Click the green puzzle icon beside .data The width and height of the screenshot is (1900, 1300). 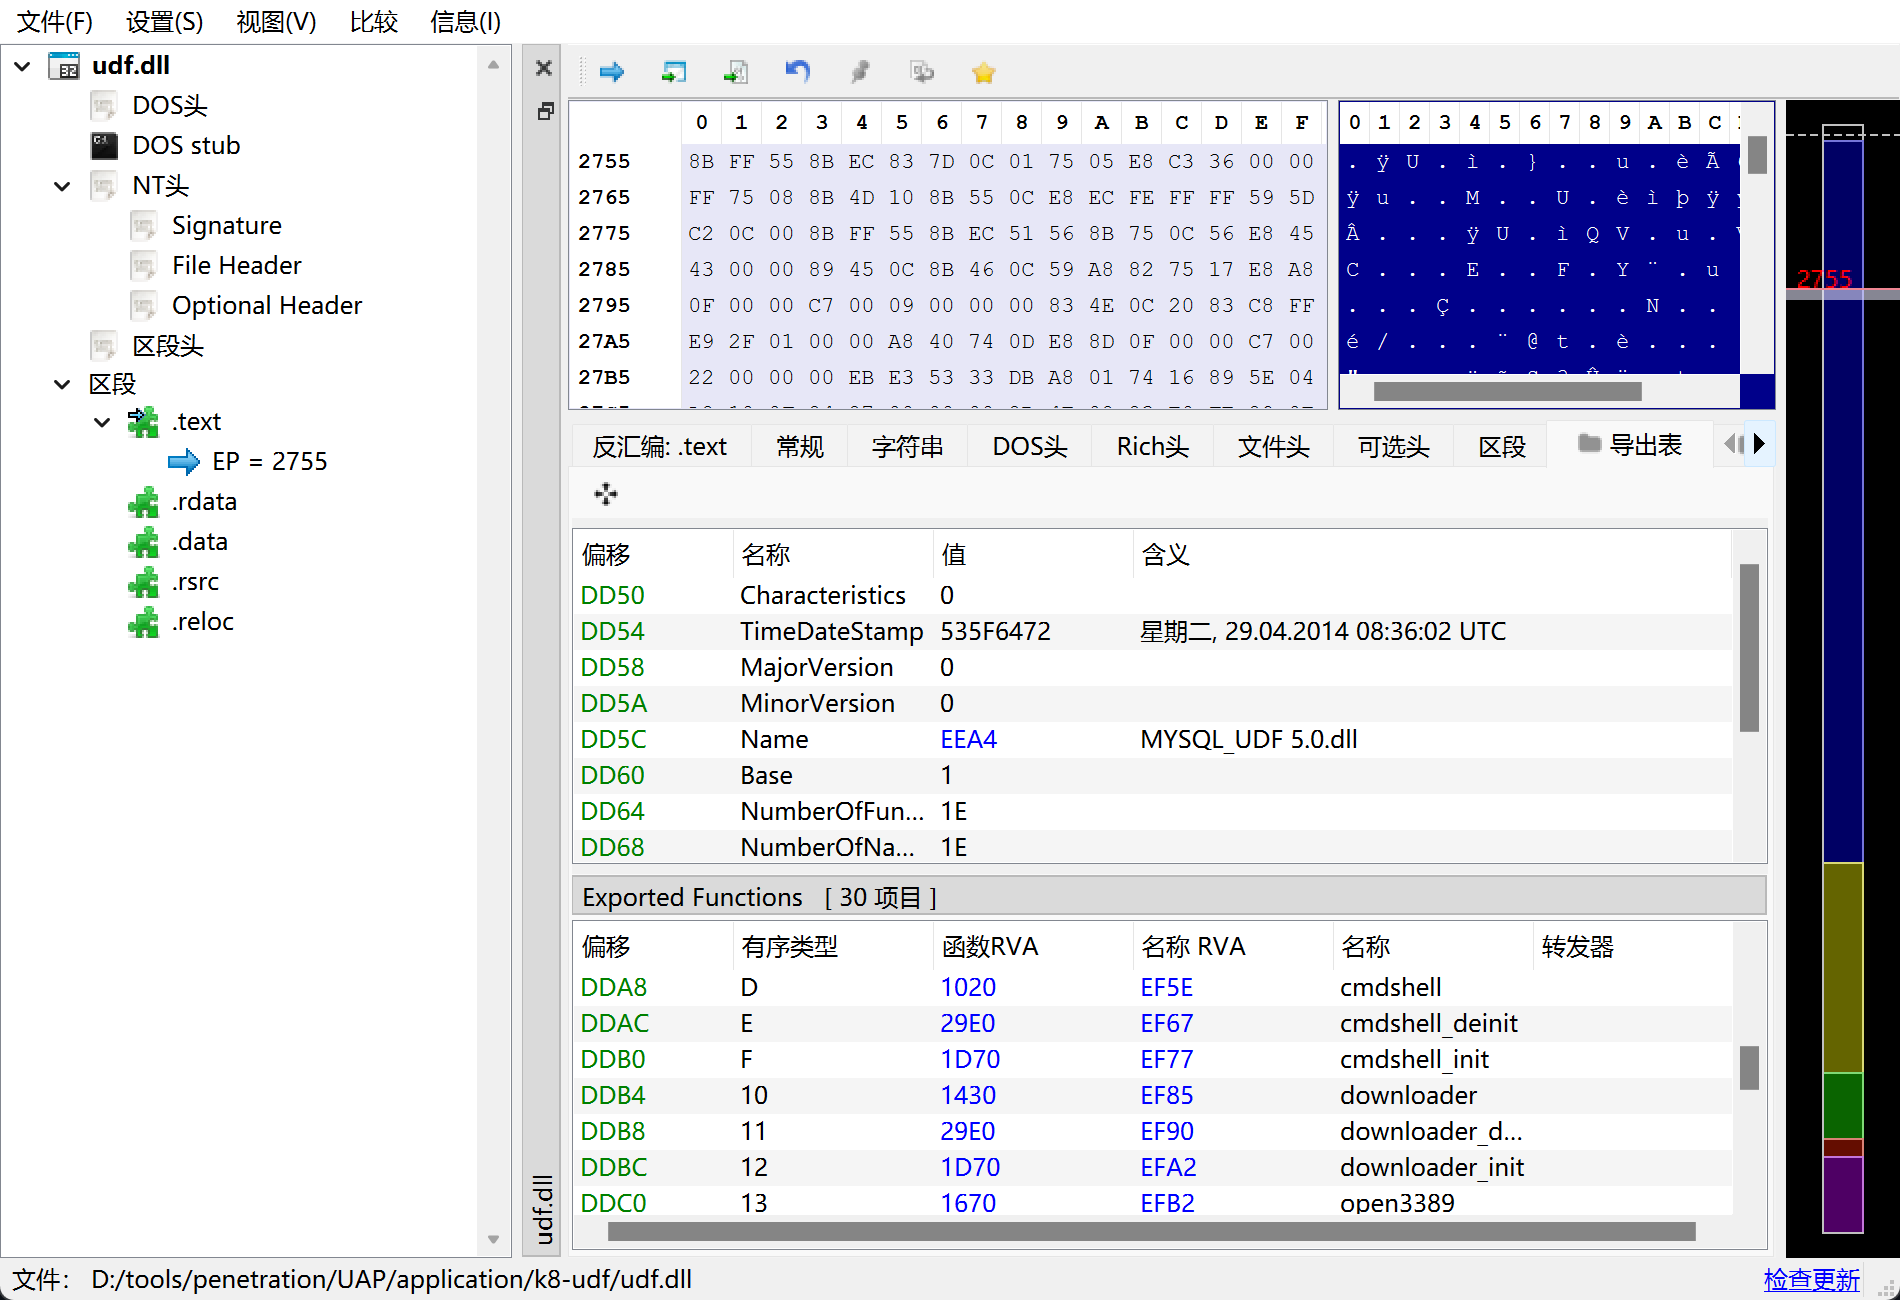(x=143, y=542)
